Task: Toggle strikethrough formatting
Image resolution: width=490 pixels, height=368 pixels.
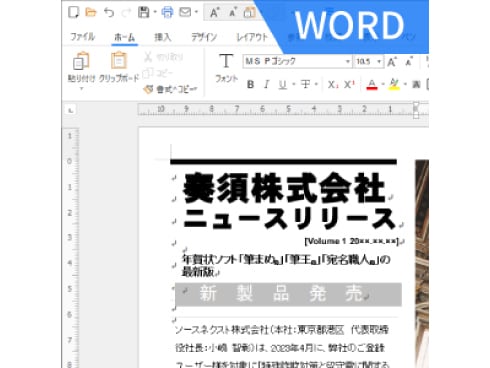Action: 305,85
